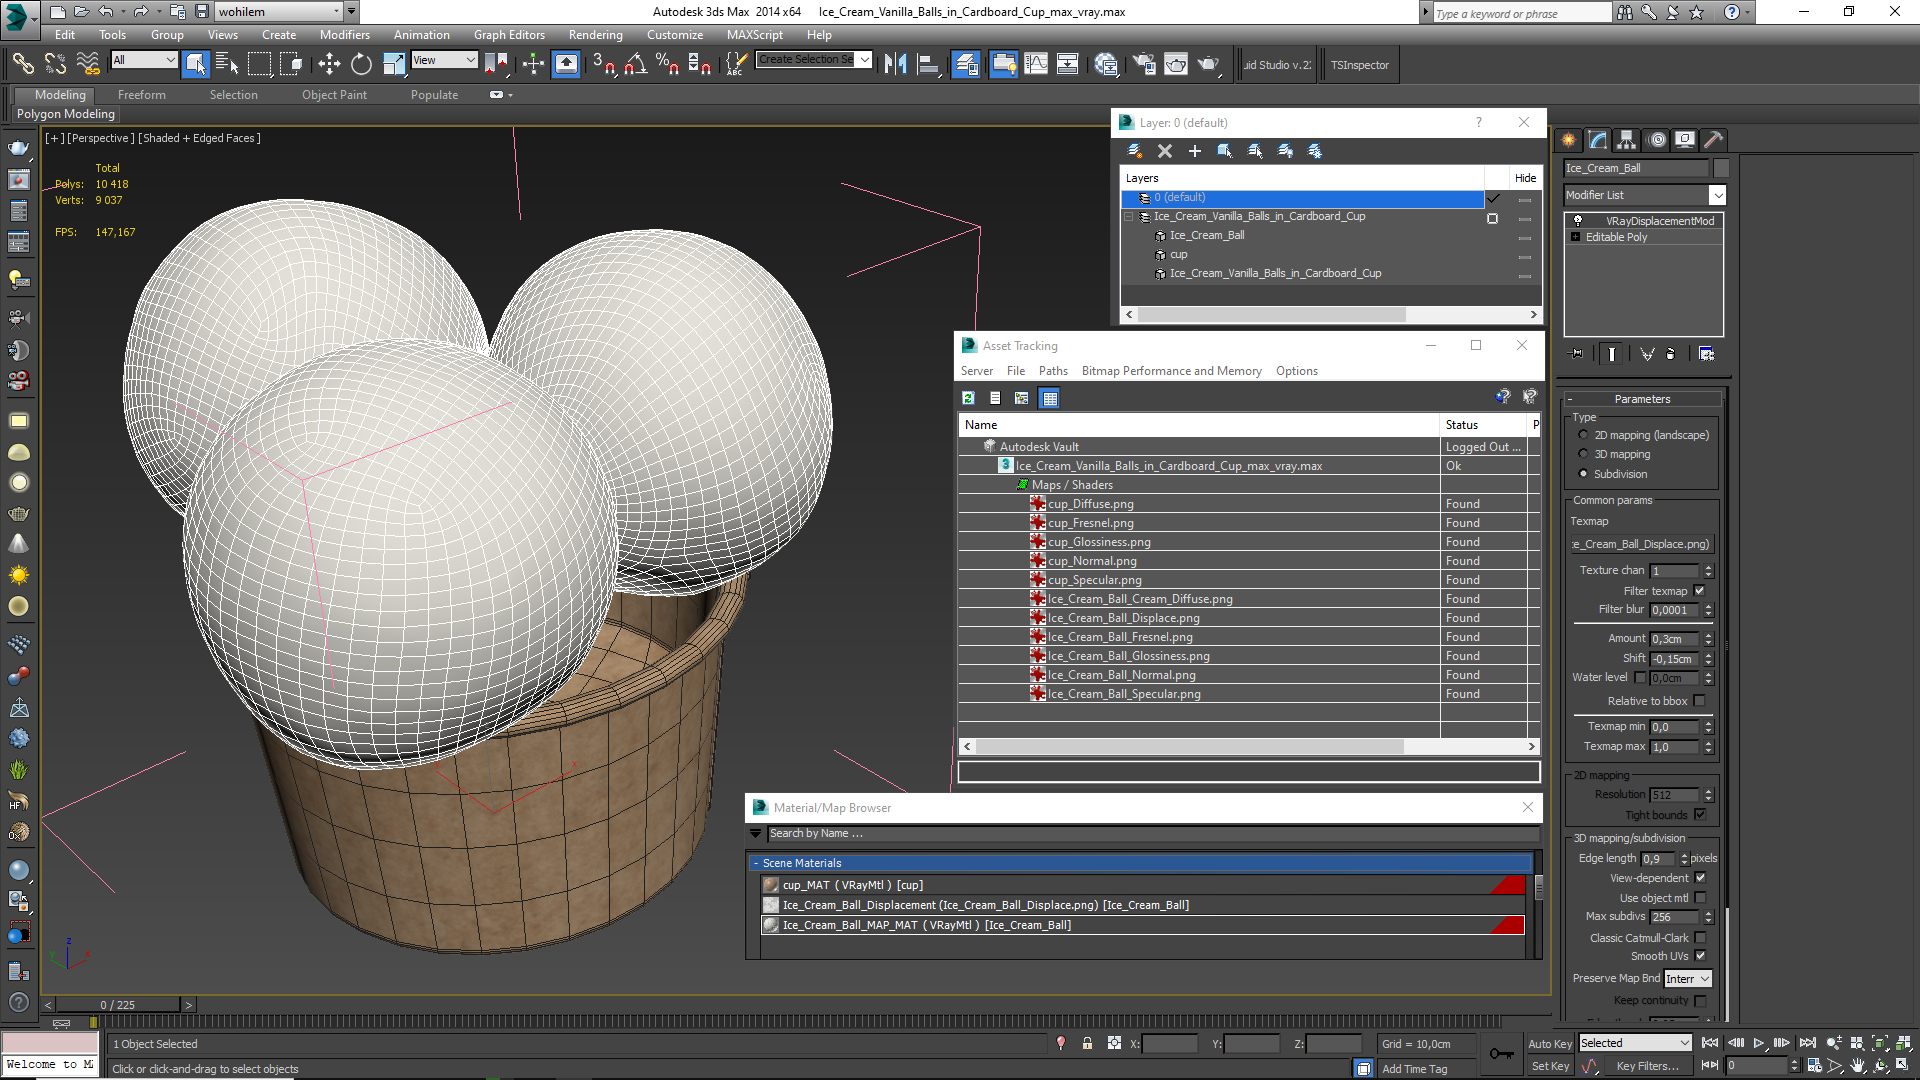Click Delete layer X icon in Layer dialog
This screenshot has width=1920, height=1080.
(1164, 151)
